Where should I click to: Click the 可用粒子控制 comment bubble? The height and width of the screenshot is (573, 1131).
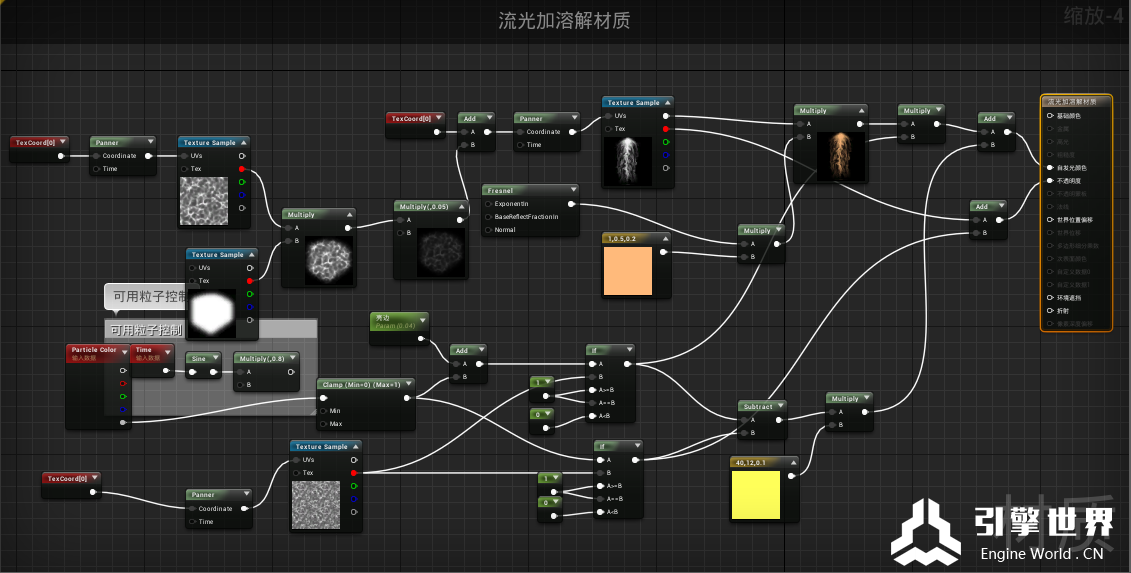147,297
